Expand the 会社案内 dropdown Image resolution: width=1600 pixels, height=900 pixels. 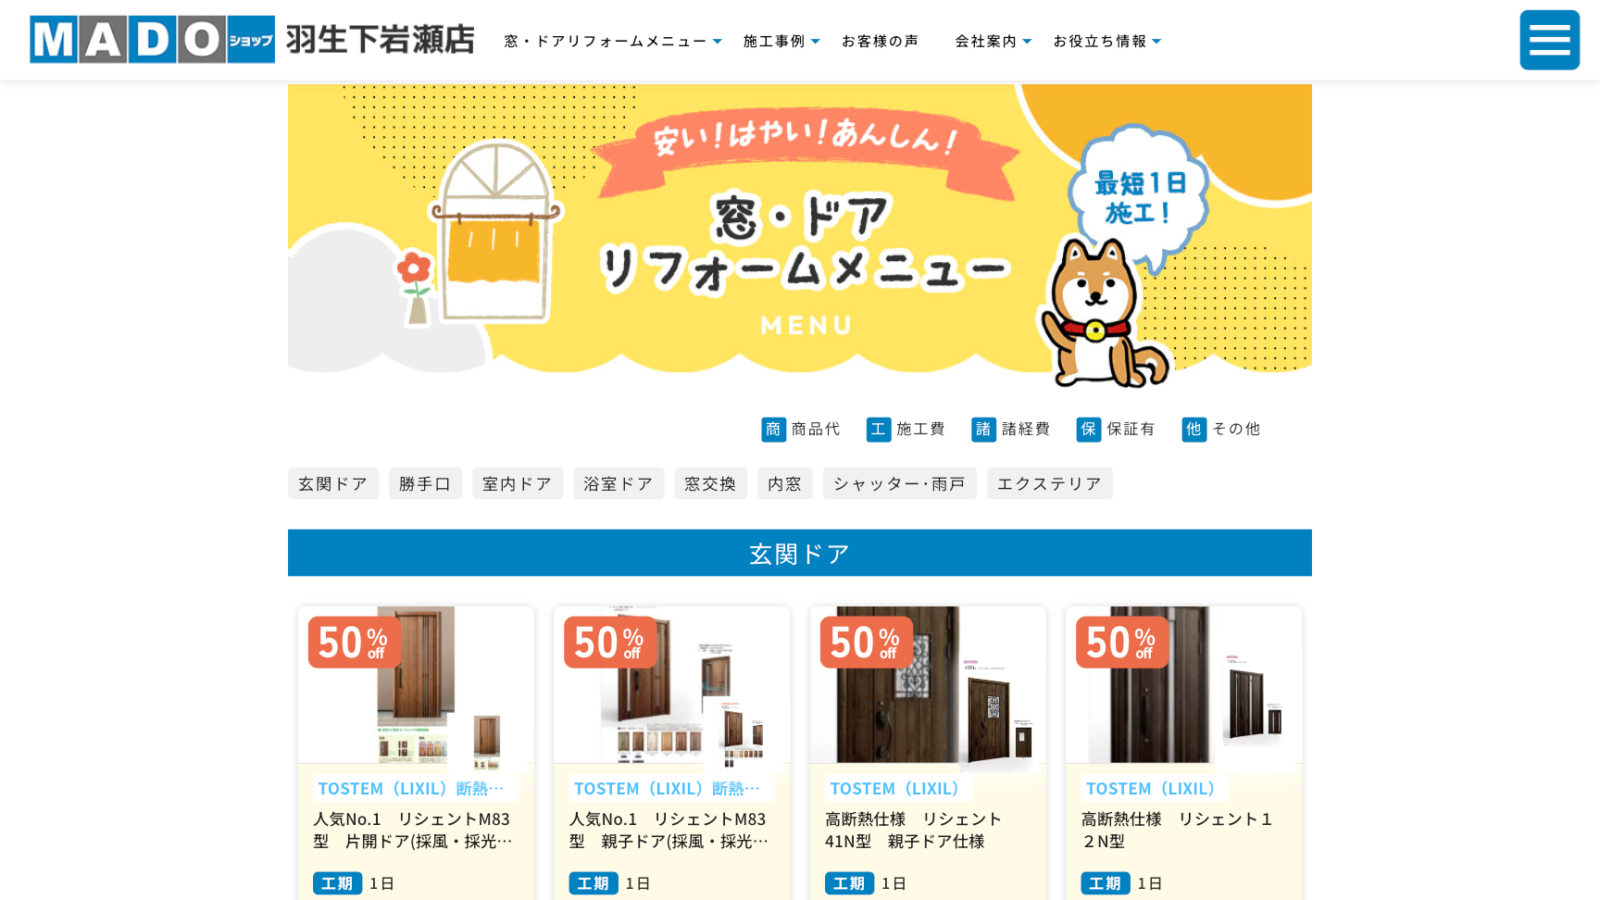(993, 41)
